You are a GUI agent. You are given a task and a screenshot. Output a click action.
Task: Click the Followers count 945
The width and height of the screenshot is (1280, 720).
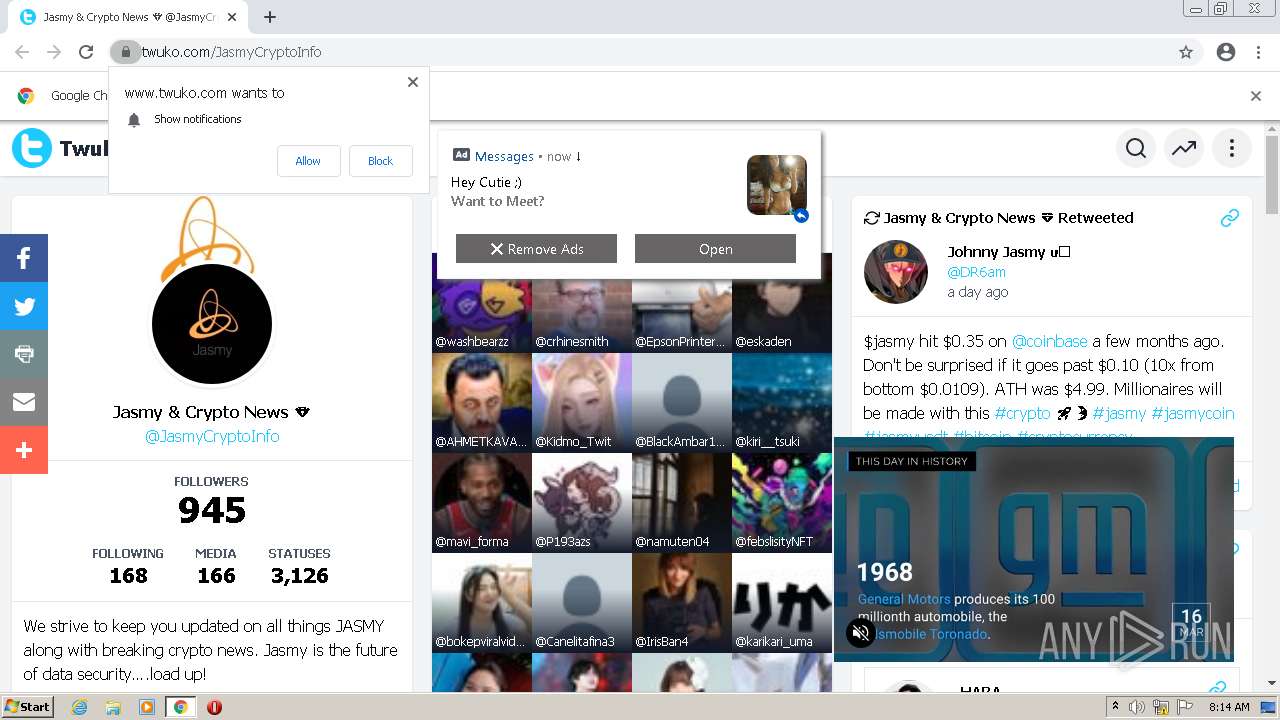point(212,510)
